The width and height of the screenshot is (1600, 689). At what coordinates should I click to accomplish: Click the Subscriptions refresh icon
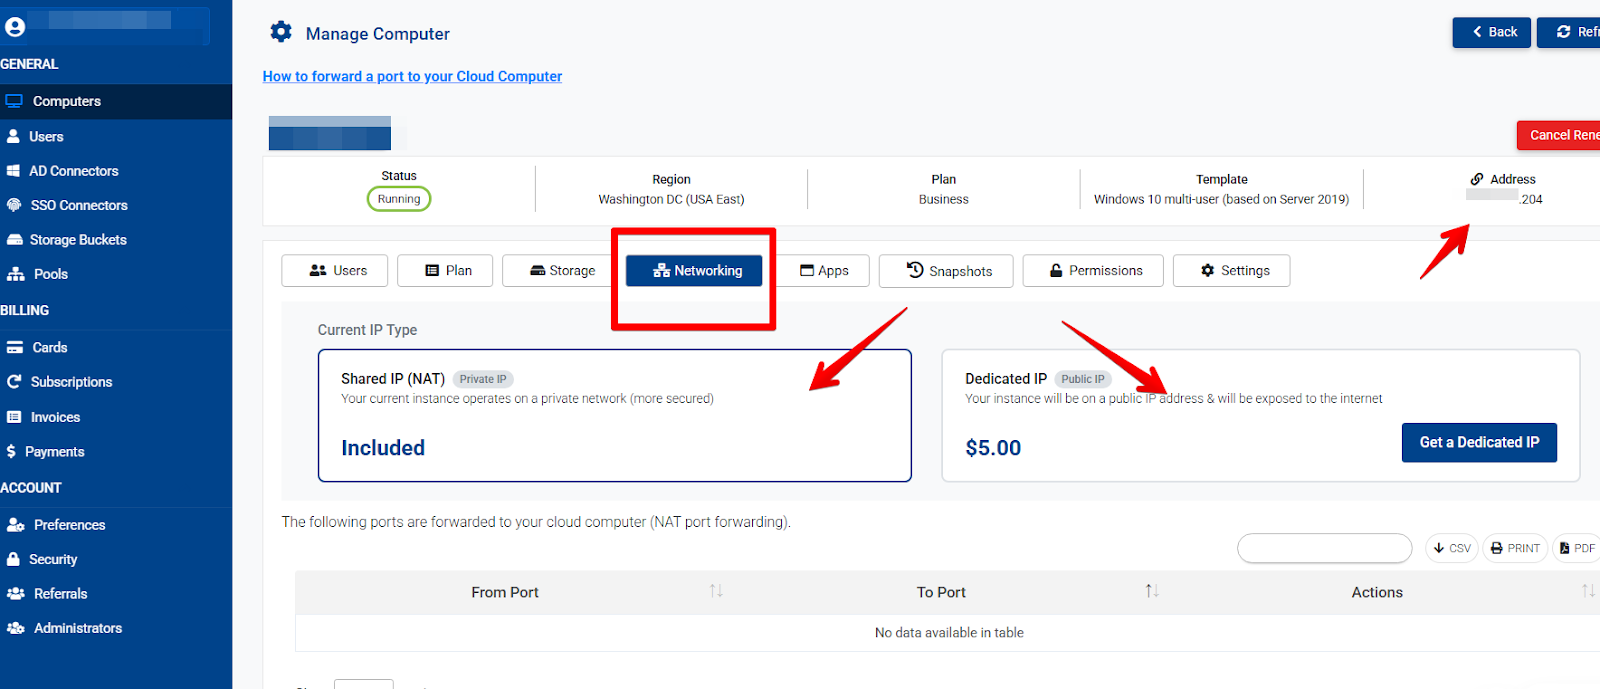point(14,382)
